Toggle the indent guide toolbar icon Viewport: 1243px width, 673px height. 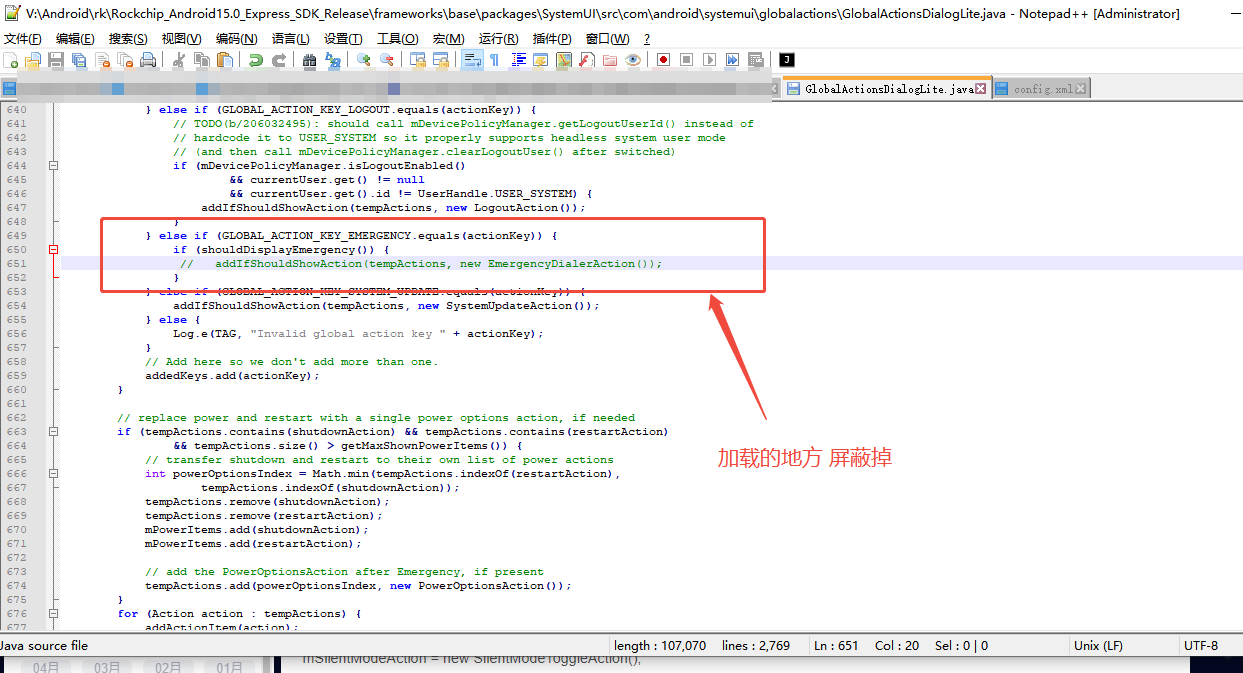[519, 60]
